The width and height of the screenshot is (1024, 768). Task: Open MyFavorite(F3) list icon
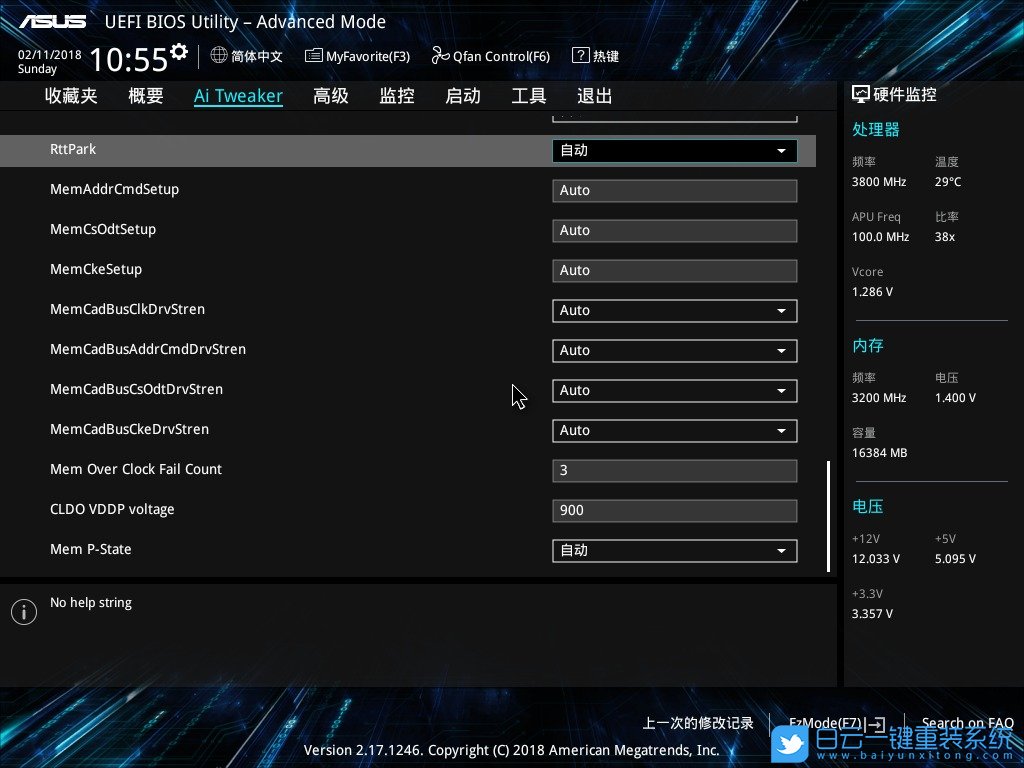click(x=314, y=56)
